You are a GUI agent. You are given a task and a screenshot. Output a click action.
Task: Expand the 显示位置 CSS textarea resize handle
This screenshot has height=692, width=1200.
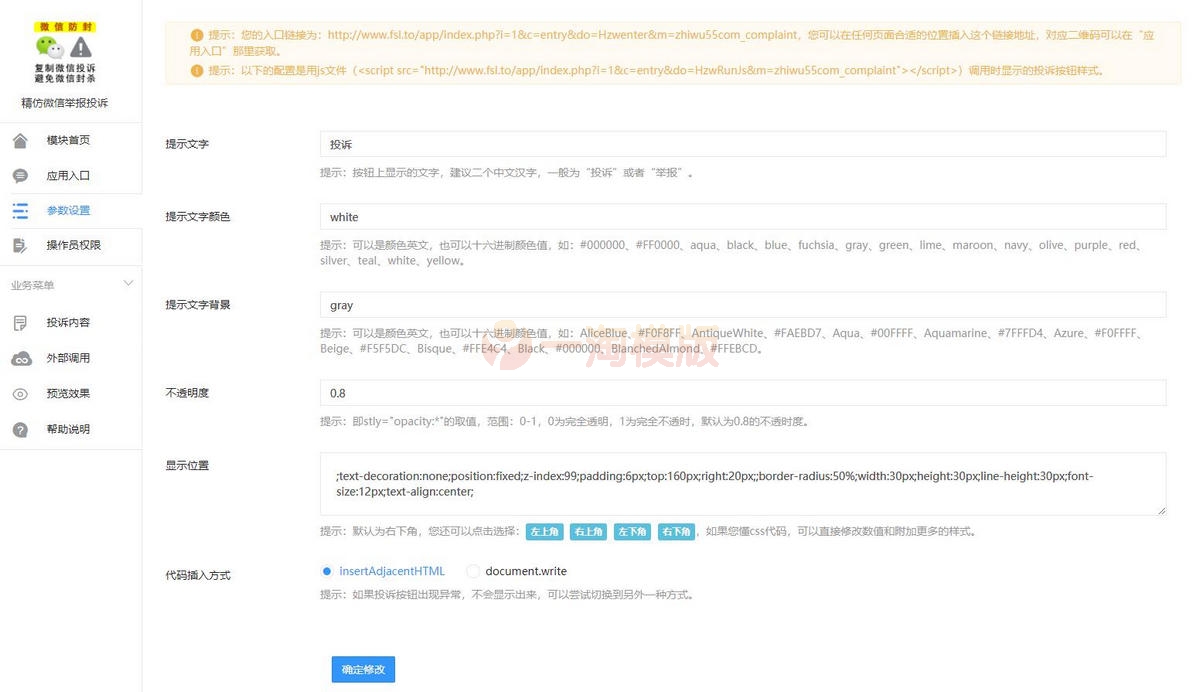[1160, 510]
